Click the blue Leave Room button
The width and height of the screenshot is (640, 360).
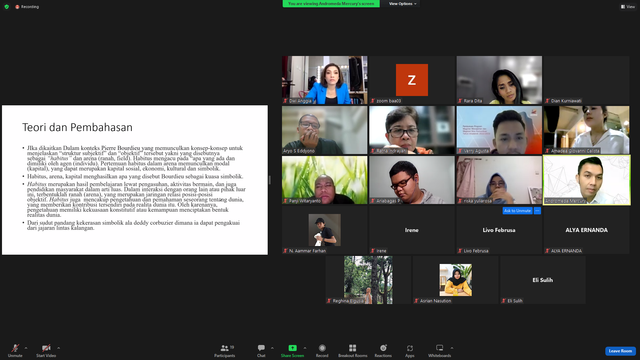(x=620, y=351)
